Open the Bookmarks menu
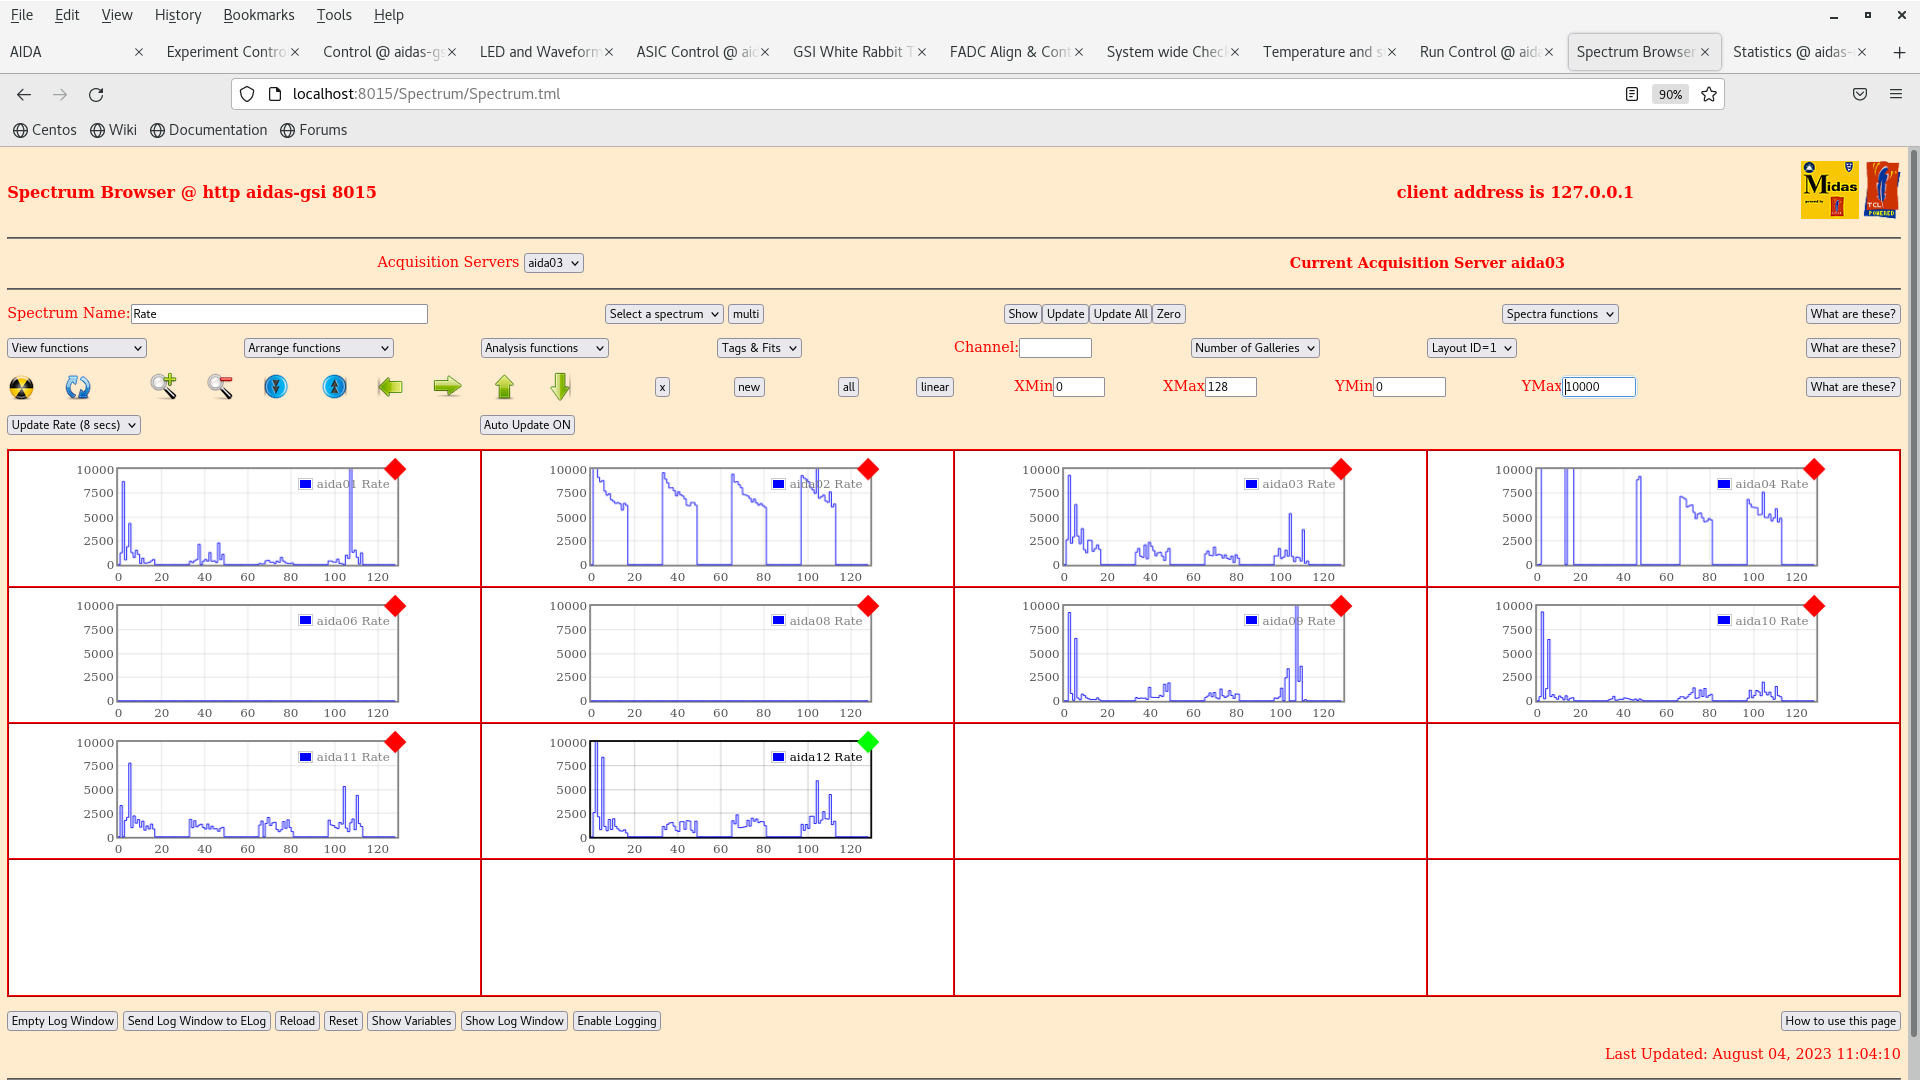1920x1080 pixels. [258, 15]
